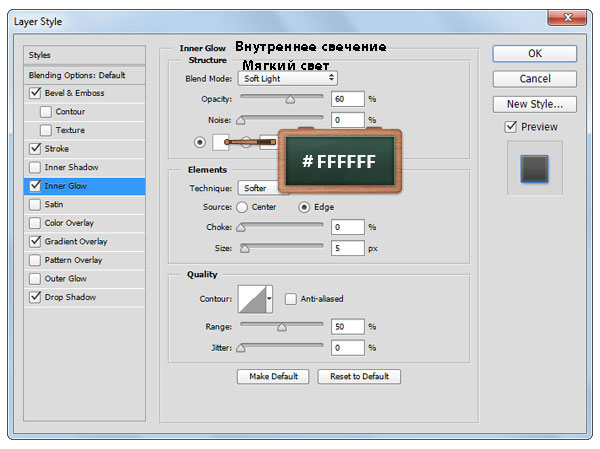Screen dimensions: 600x449
Task: Toggle the Preview checkbox
Action: (x=510, y=127)
